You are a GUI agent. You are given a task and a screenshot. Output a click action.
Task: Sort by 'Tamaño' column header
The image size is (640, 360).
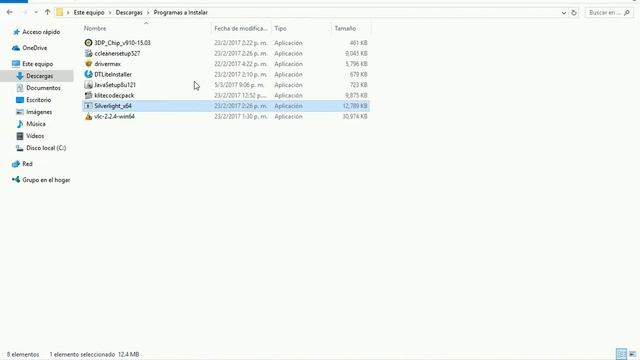[345, 28]
